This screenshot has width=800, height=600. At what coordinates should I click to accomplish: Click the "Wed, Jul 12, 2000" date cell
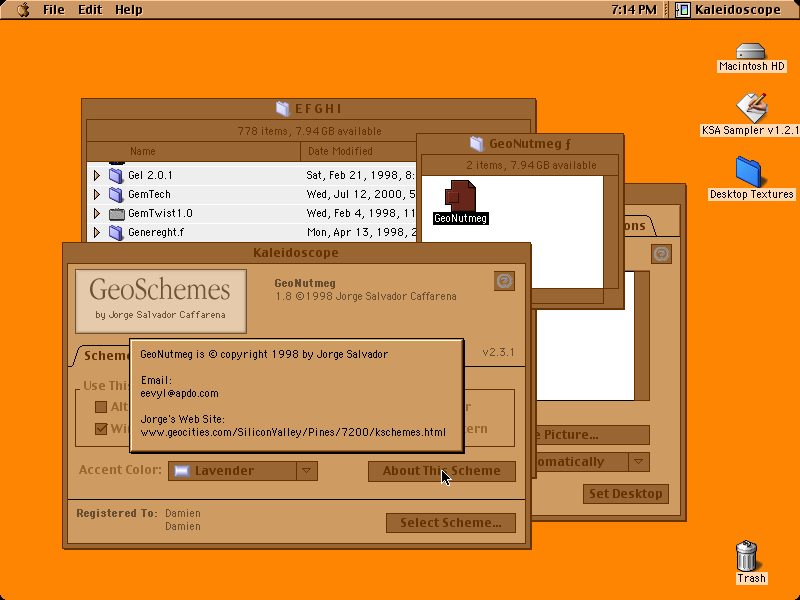tap(361, 194)
